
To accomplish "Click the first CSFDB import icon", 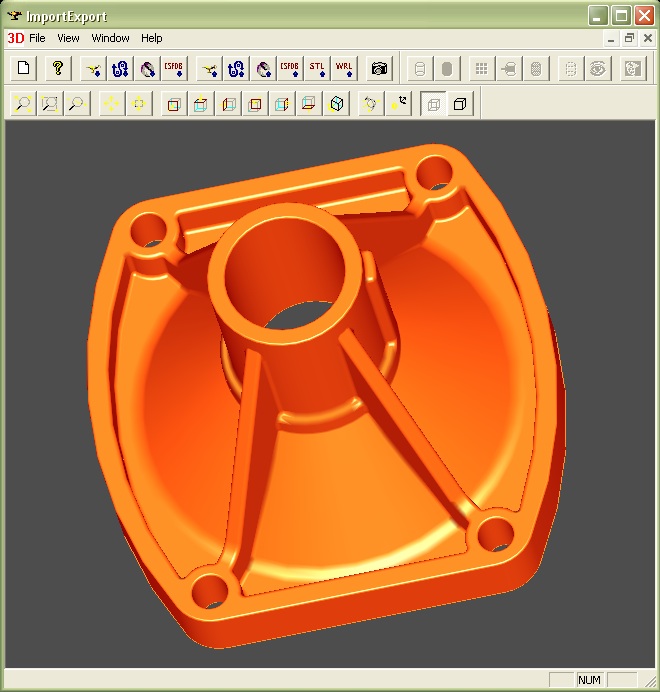I will coord(174,68).
